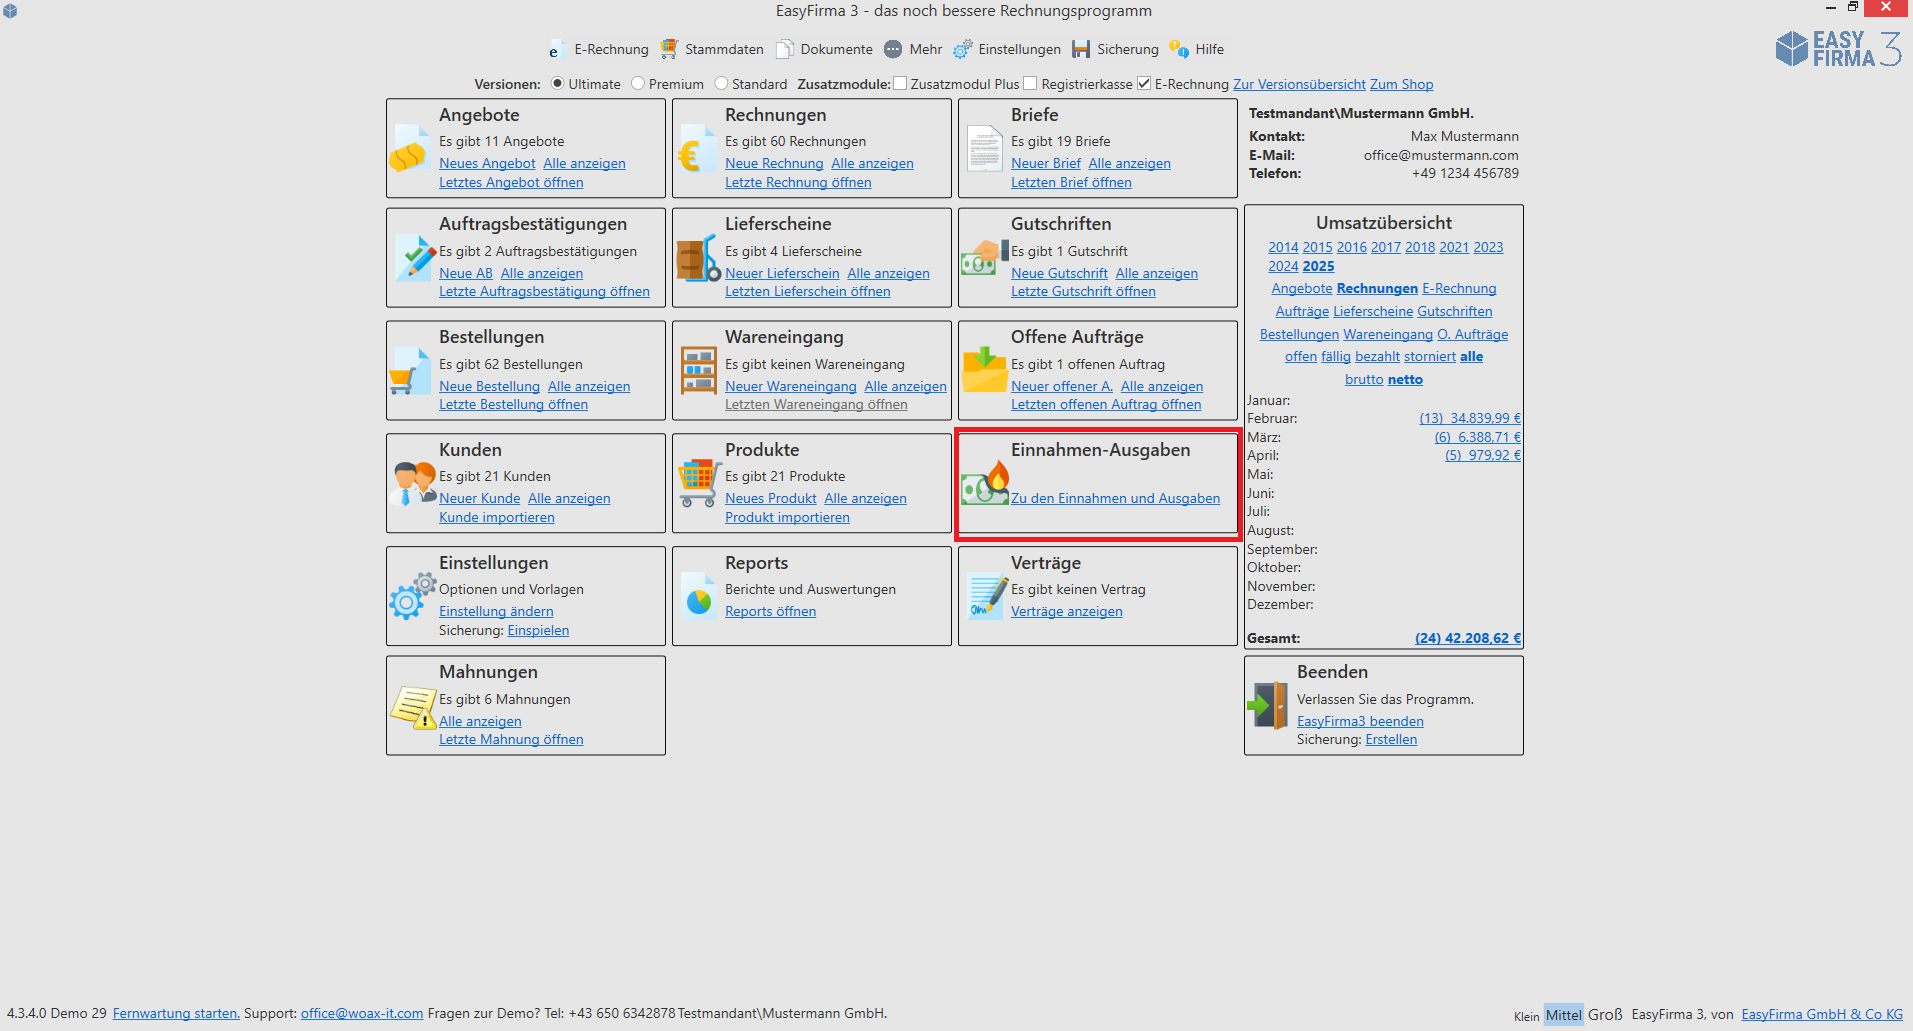Open the Sicherung menu
This screenshot has width=1913, height=1031.
coord(1115,49)
